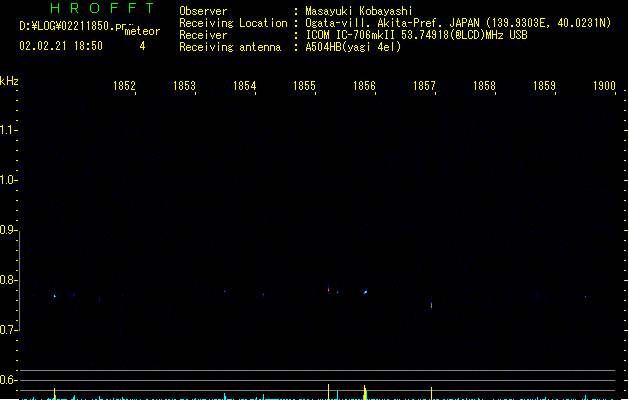This screenshot has height=400, width=629.
Task: Click the meteor echo near 1857
Action: (432, 305)
